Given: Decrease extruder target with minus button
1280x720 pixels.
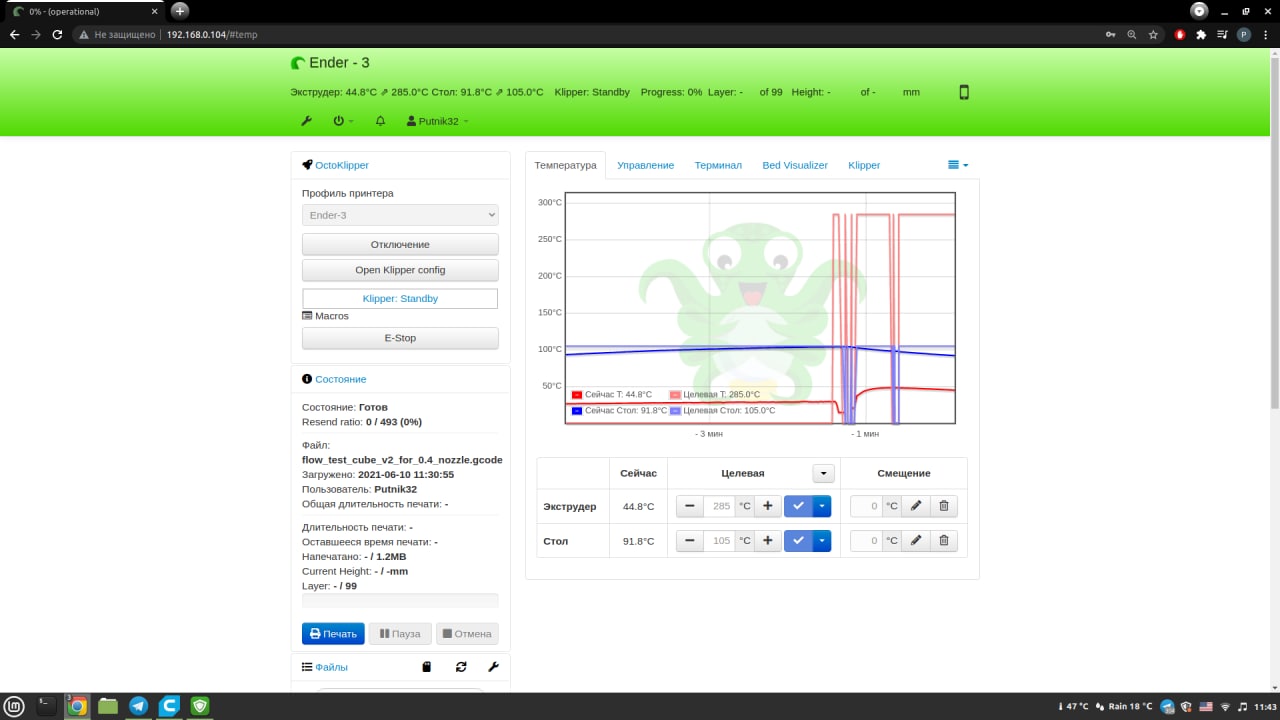Looking at the screenshot, I should (690, 506).
